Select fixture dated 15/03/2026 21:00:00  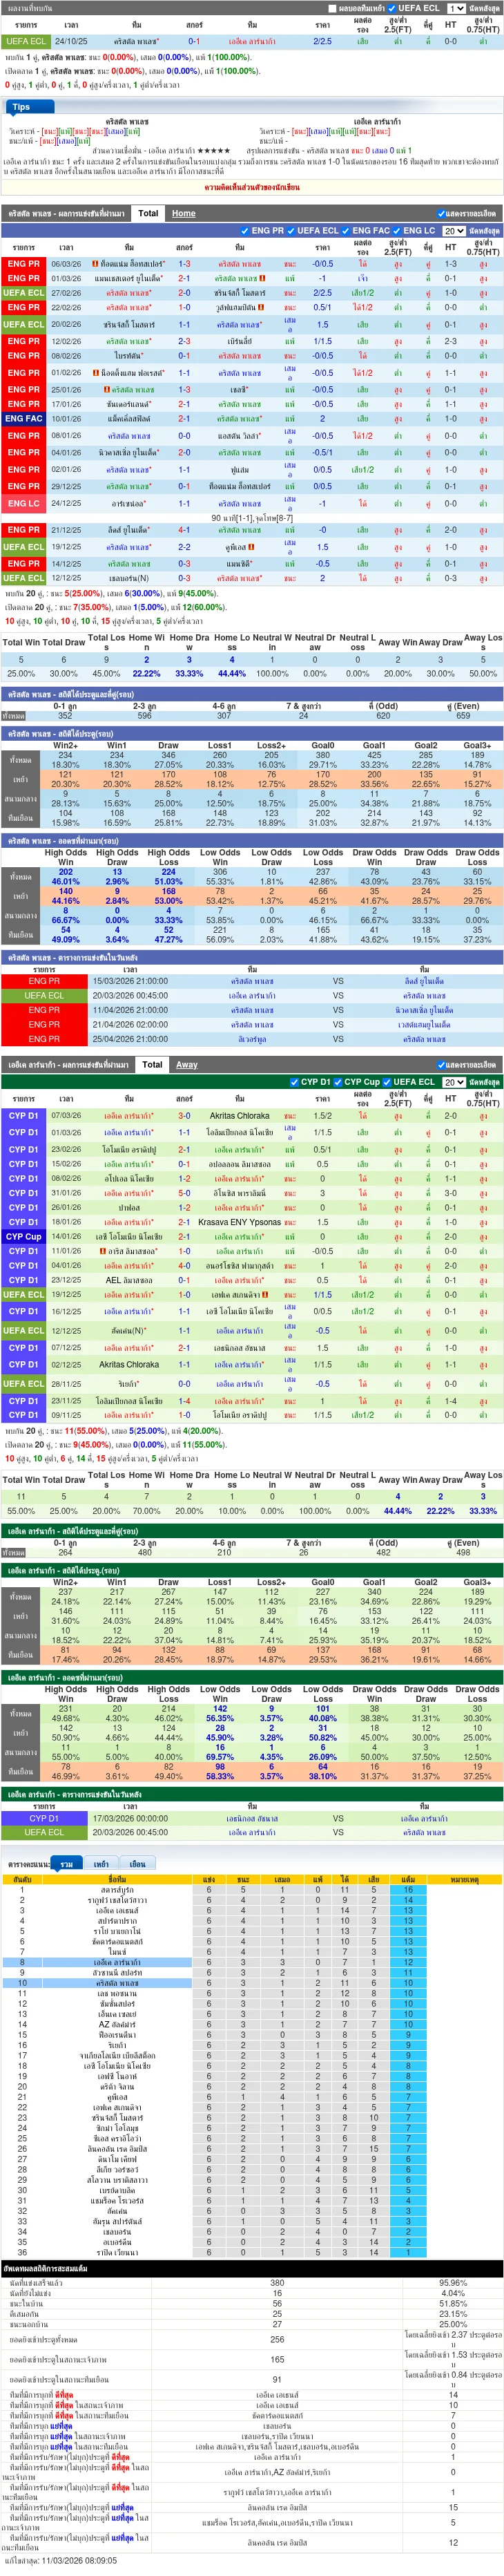(x=130, y=981)
